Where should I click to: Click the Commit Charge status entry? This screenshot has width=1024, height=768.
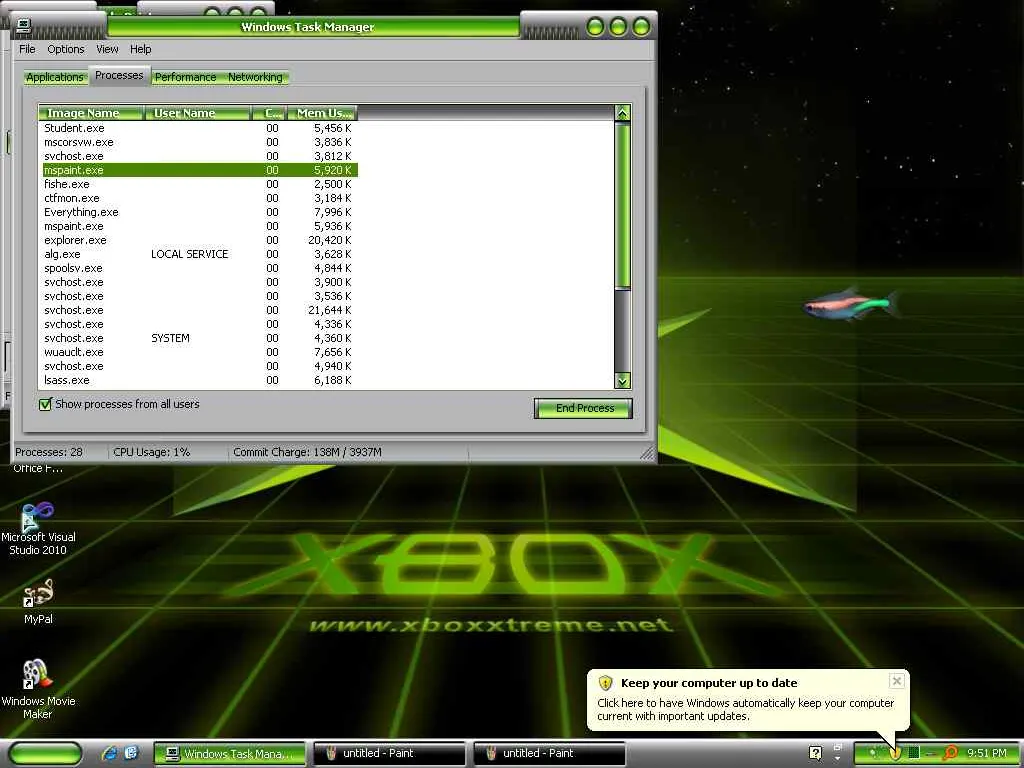pos(308,452)
